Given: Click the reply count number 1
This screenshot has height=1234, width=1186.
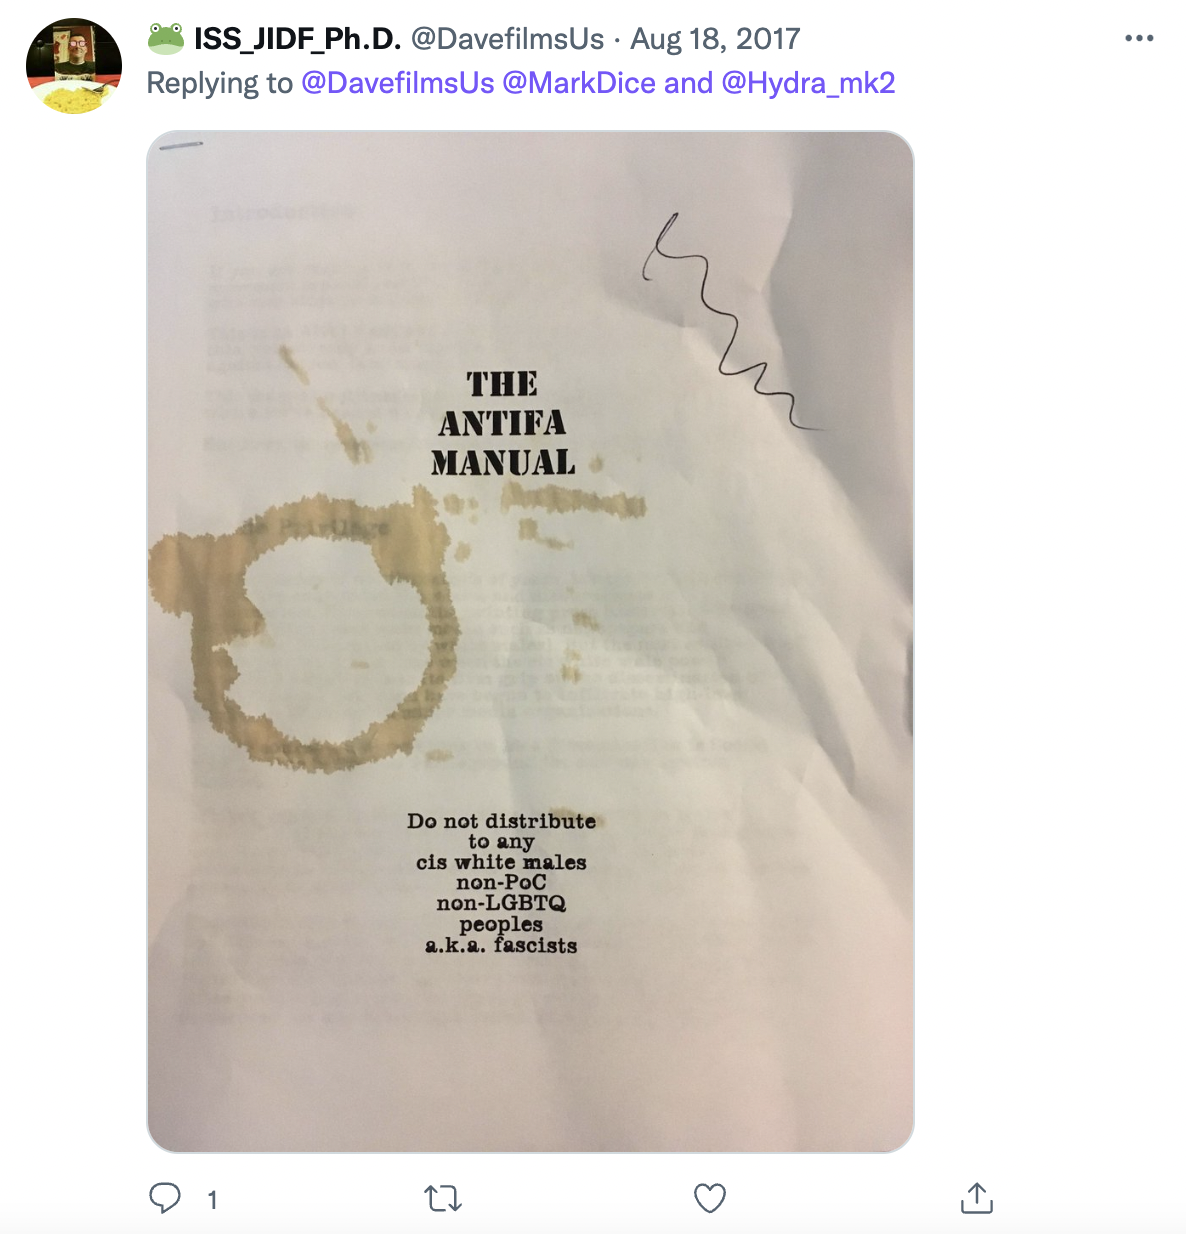Looking at the screenshot, I should [x=212, y=1199].
